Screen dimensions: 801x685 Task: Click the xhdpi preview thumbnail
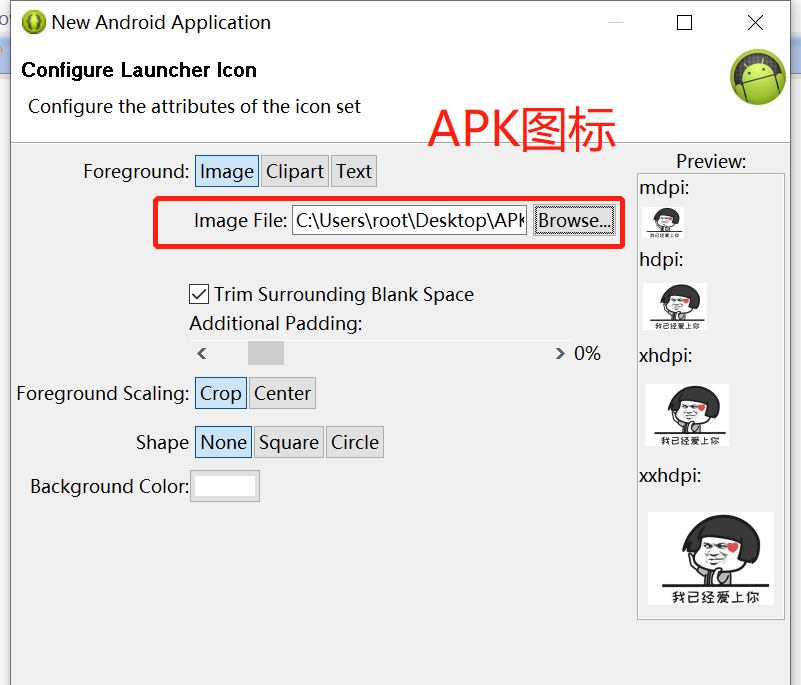[687, 415]
